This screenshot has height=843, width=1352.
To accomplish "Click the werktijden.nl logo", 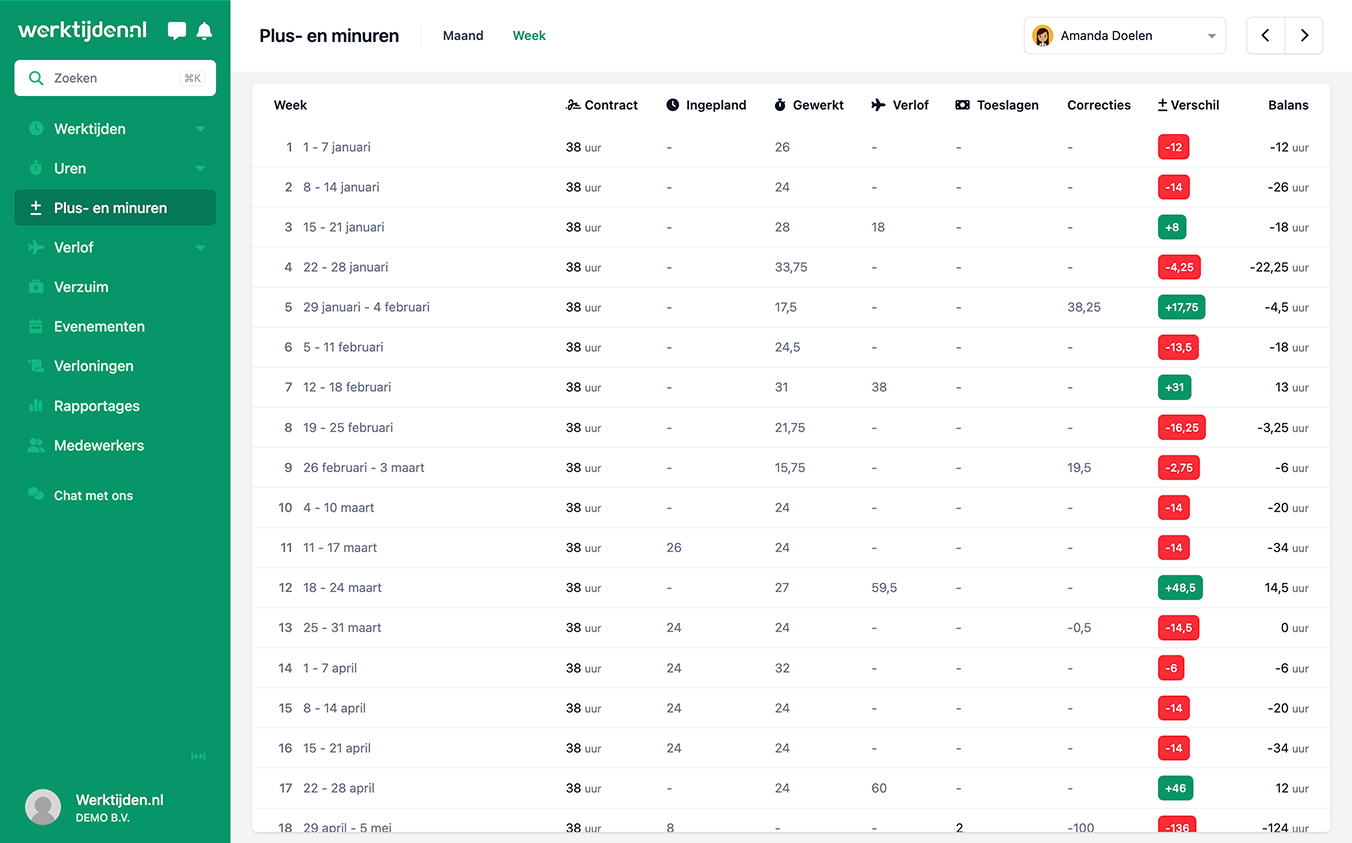I will 83,31.
